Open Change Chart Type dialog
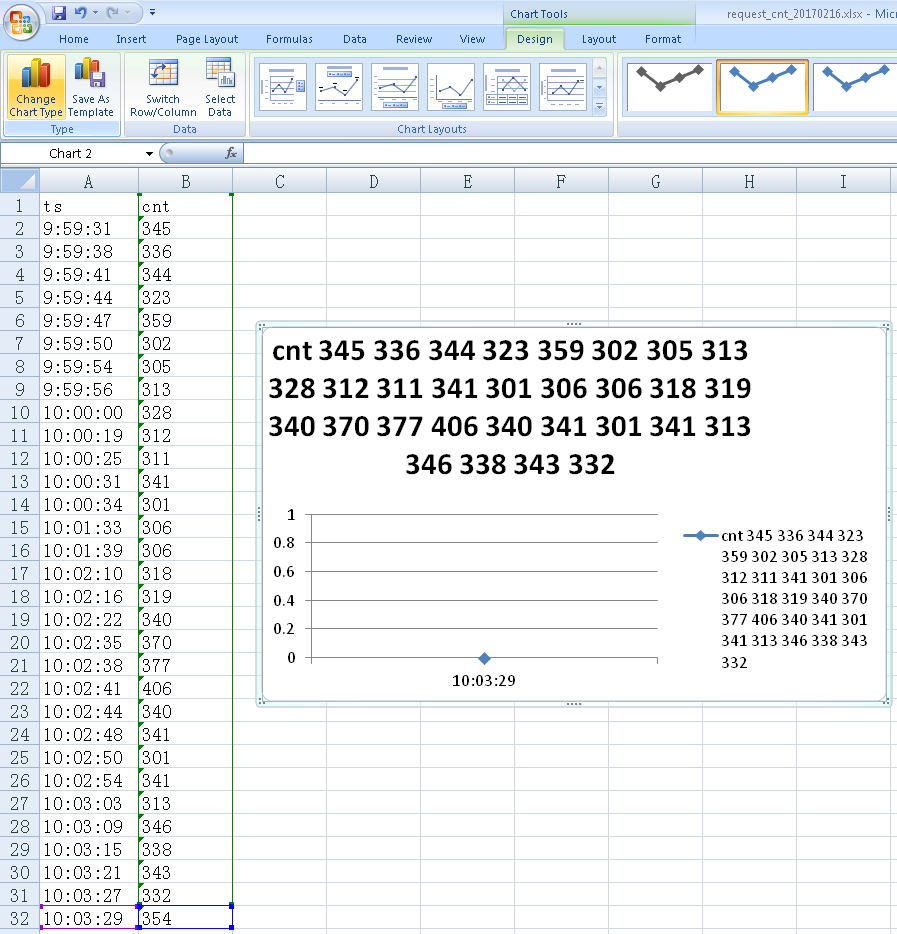Image resolution: width=897 pixels, height=934 pixels. point(36,87)
